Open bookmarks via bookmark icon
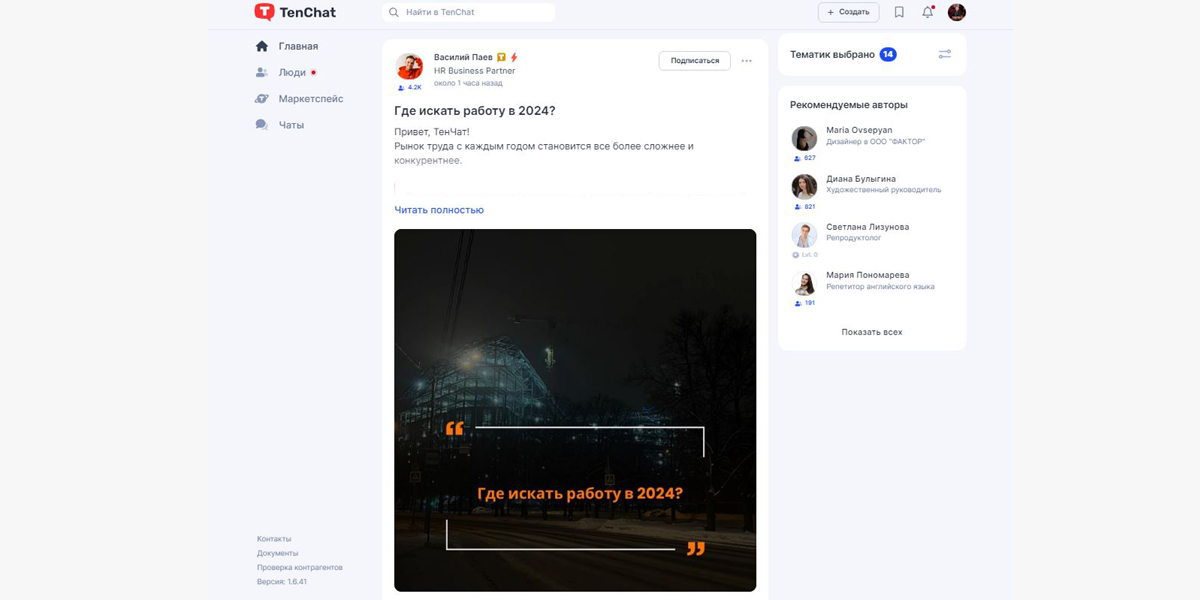Viewport: 1200px width, 600px height. 899,12
